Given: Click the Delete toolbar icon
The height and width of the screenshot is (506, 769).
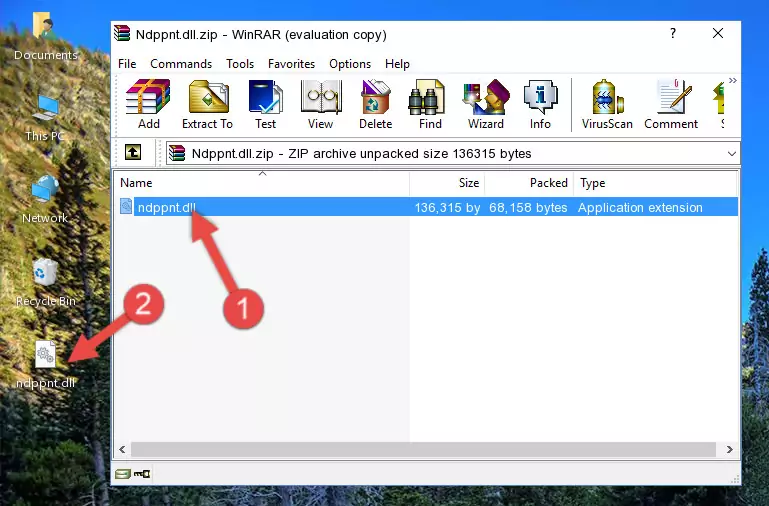Looking at the screenshot, I should pyautogui.click(x=376, y=104).
